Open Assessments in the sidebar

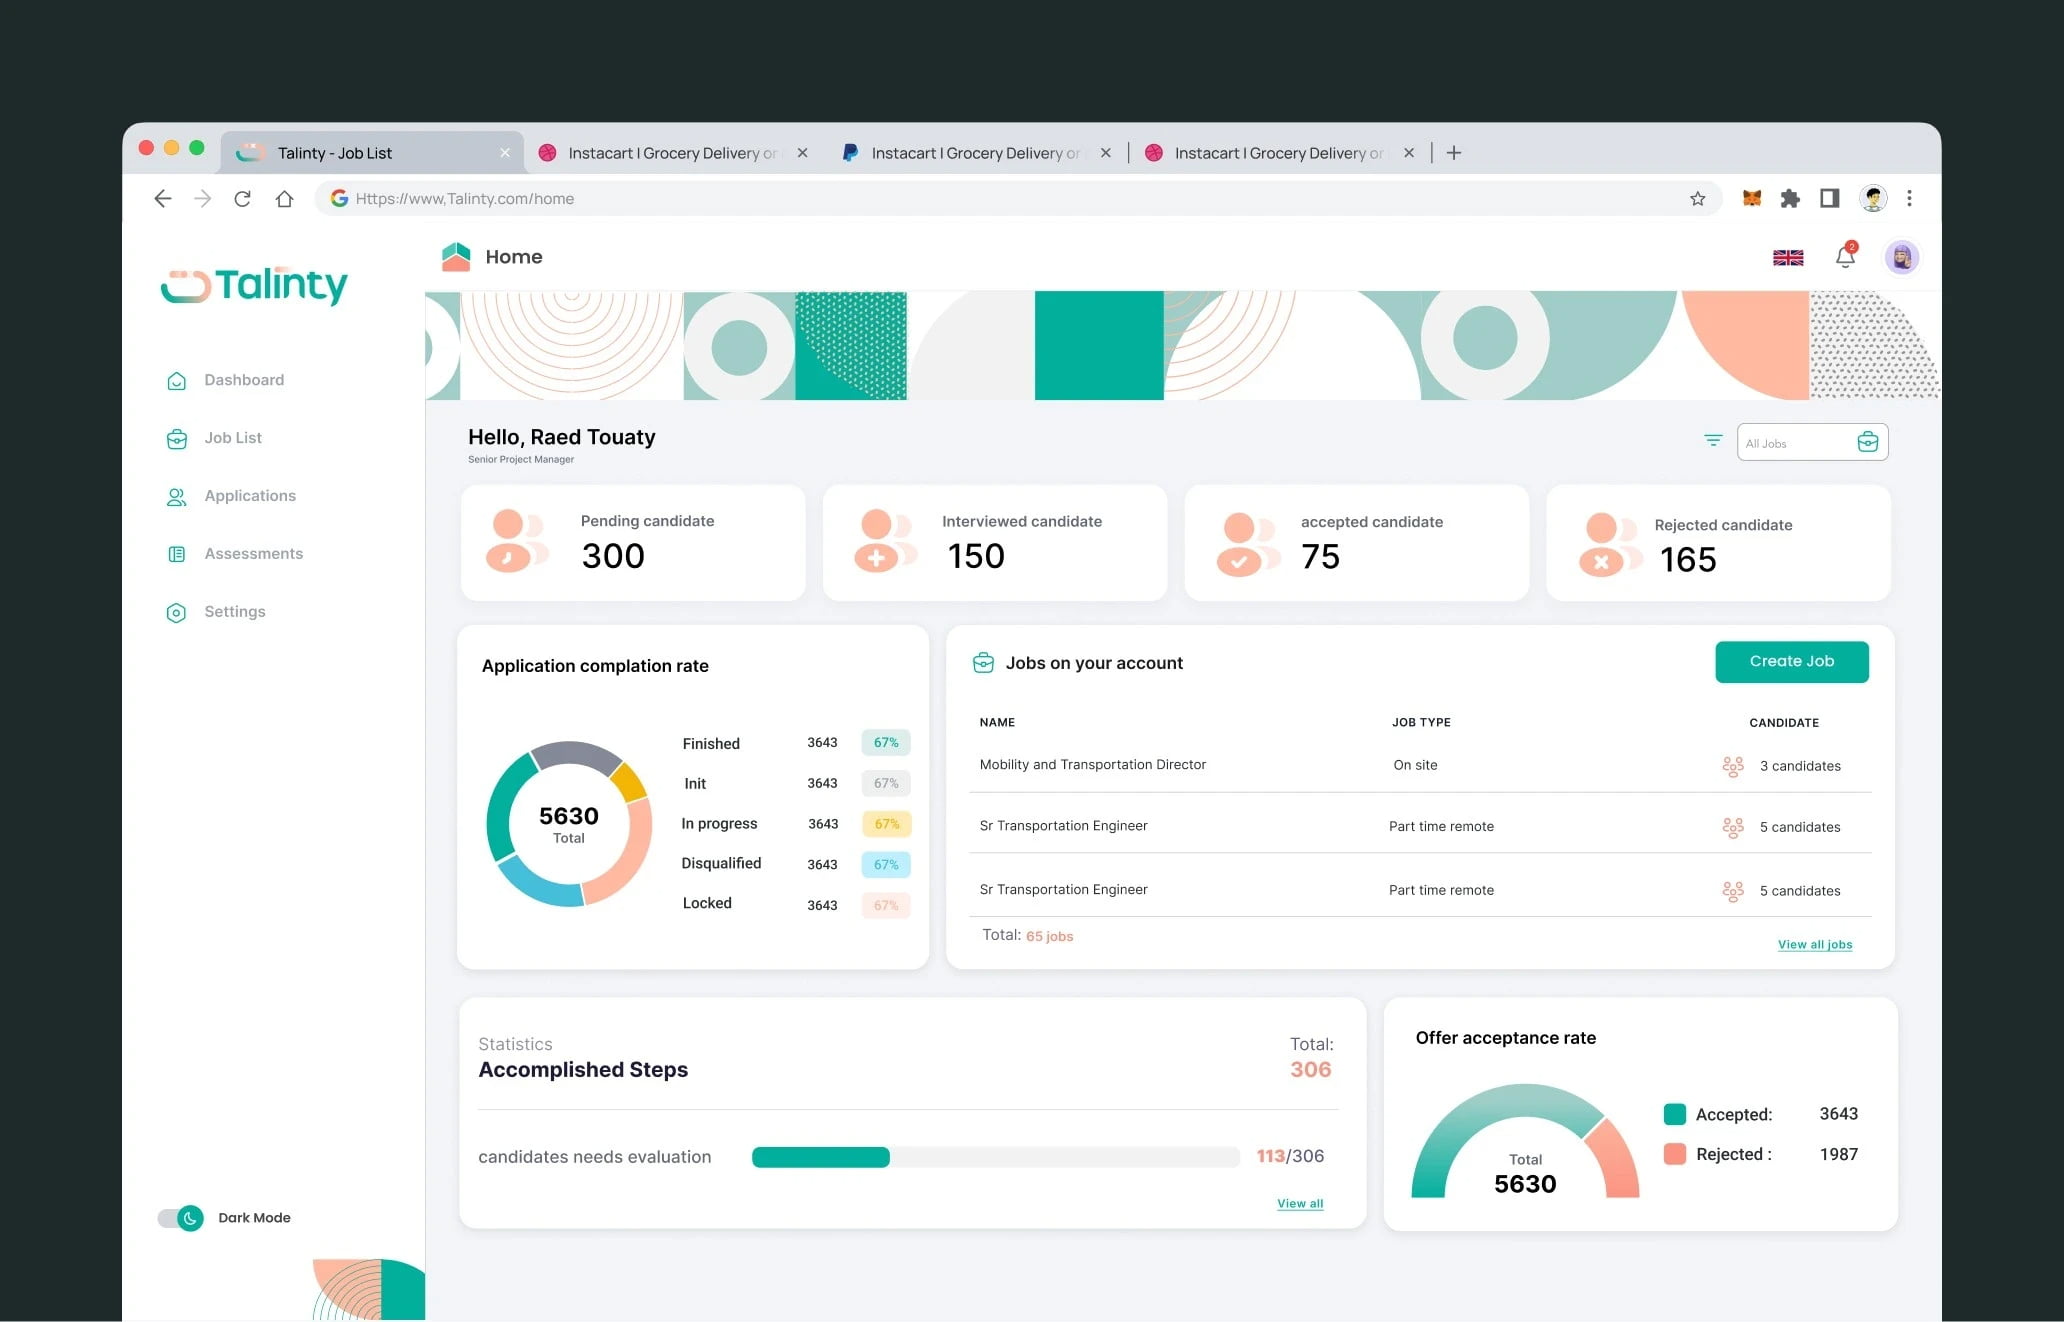click(x=234, y=554)
